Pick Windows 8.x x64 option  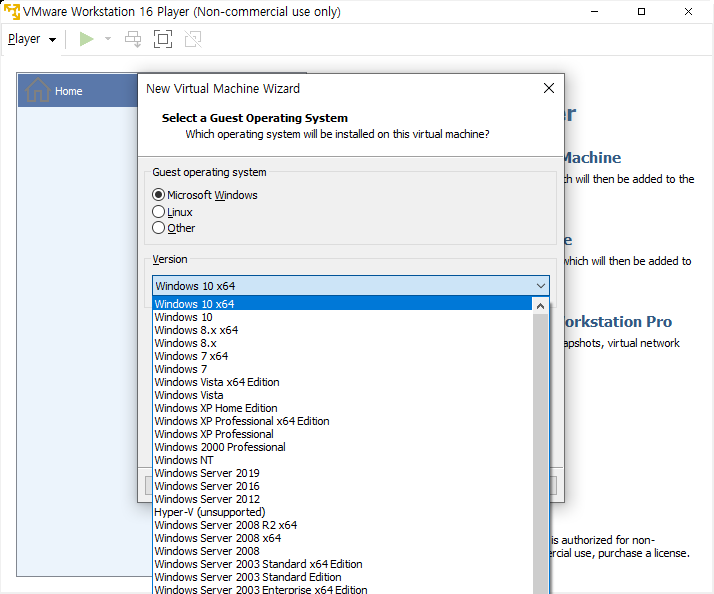coord(342,330)
